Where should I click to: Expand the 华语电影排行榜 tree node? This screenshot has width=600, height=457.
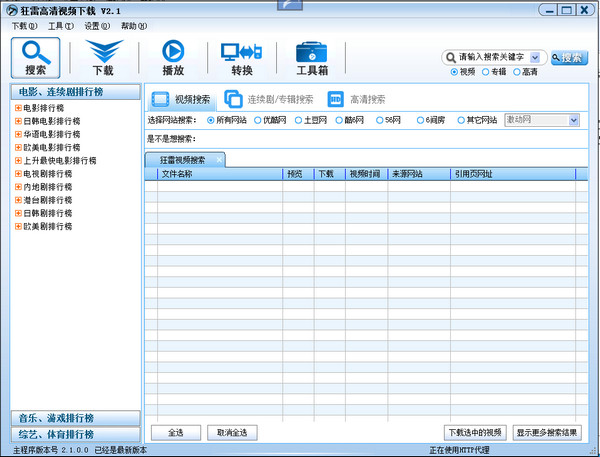pyautogui.click(x=18, y=134)
